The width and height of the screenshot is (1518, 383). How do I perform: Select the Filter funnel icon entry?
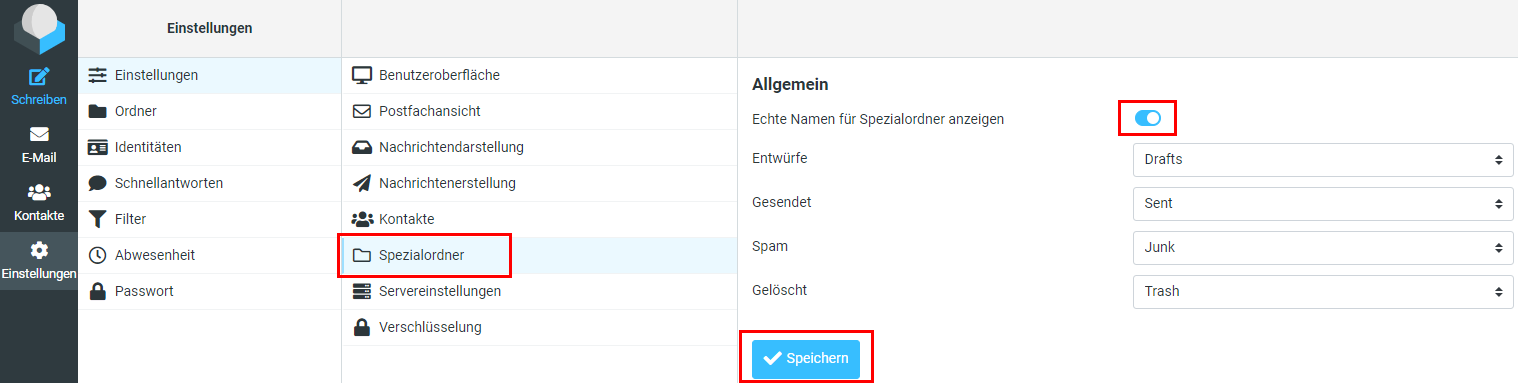click(209, 219)
